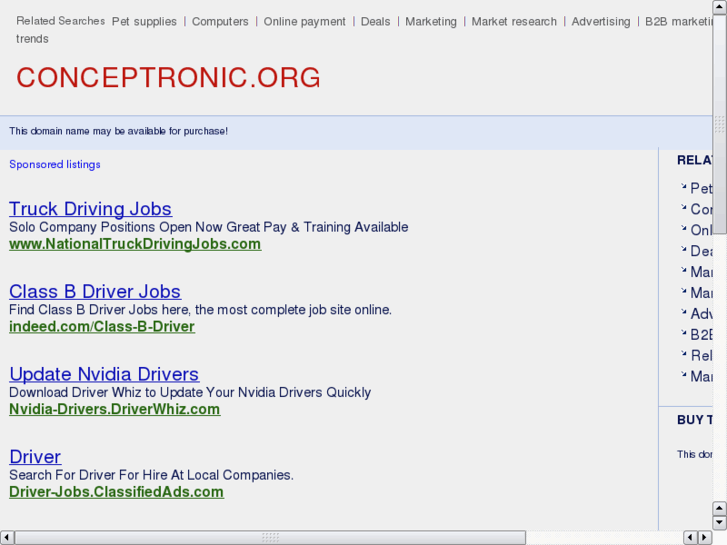The height and width of the screenshot is (545, 727).
Task: Select Marketing in top related searches
Action: (x=431, y=22)
